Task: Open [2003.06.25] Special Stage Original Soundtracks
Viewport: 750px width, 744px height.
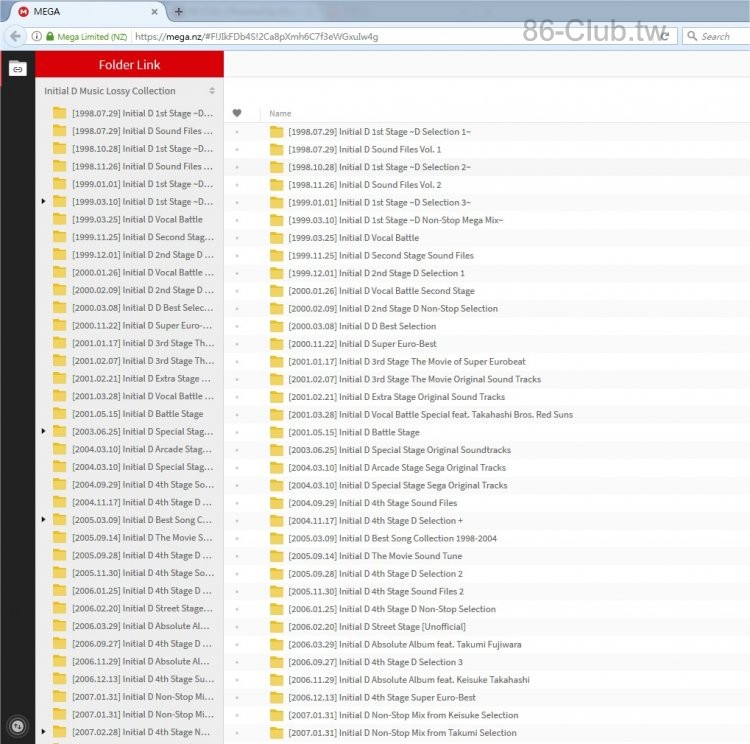Action: (399, 450)
